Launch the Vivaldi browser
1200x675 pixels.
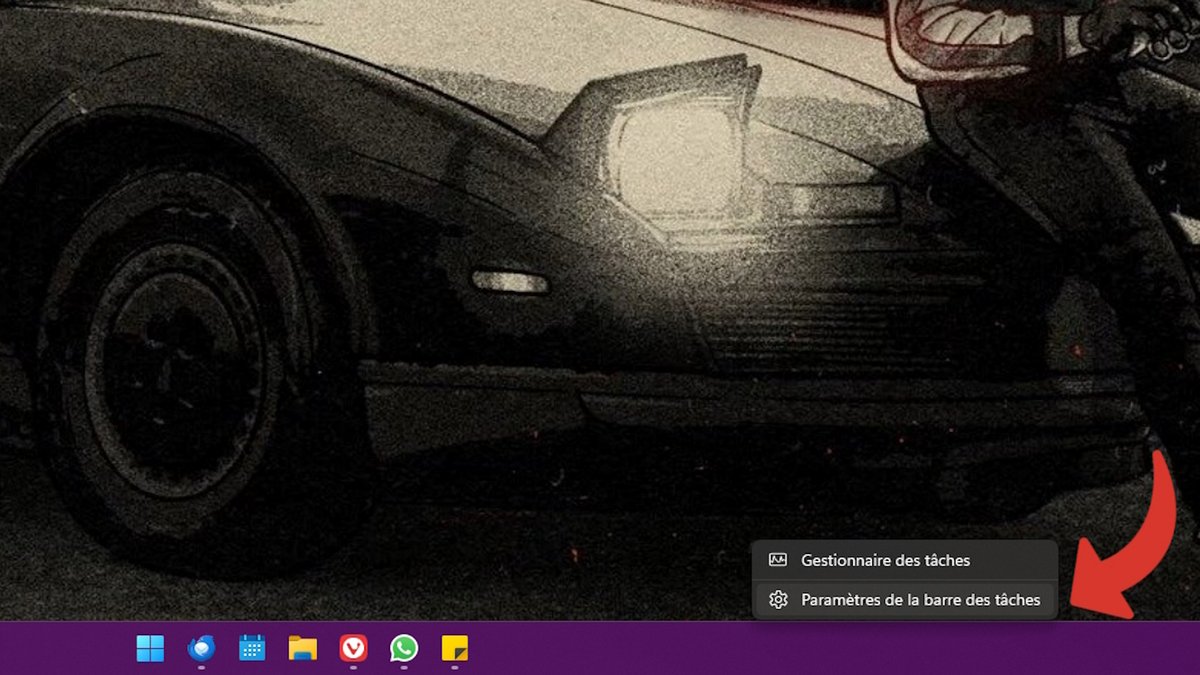[353, 649]
